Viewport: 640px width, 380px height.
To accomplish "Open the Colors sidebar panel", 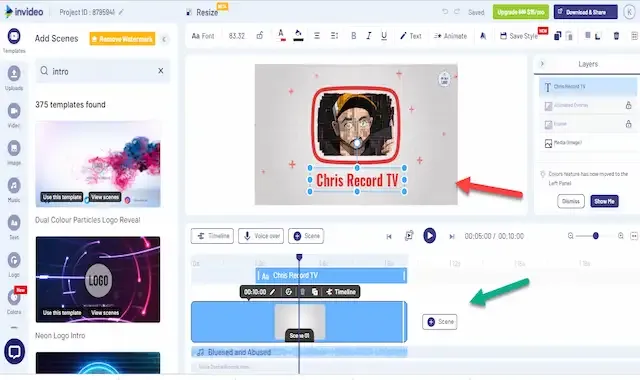I will [x=14, y=301].
